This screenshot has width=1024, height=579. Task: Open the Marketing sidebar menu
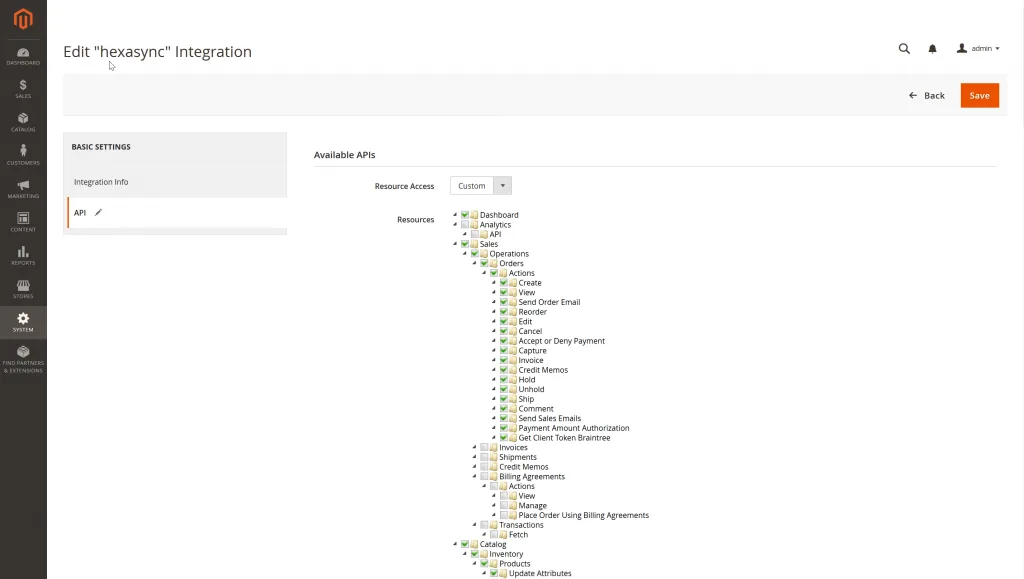click(23, 189)
